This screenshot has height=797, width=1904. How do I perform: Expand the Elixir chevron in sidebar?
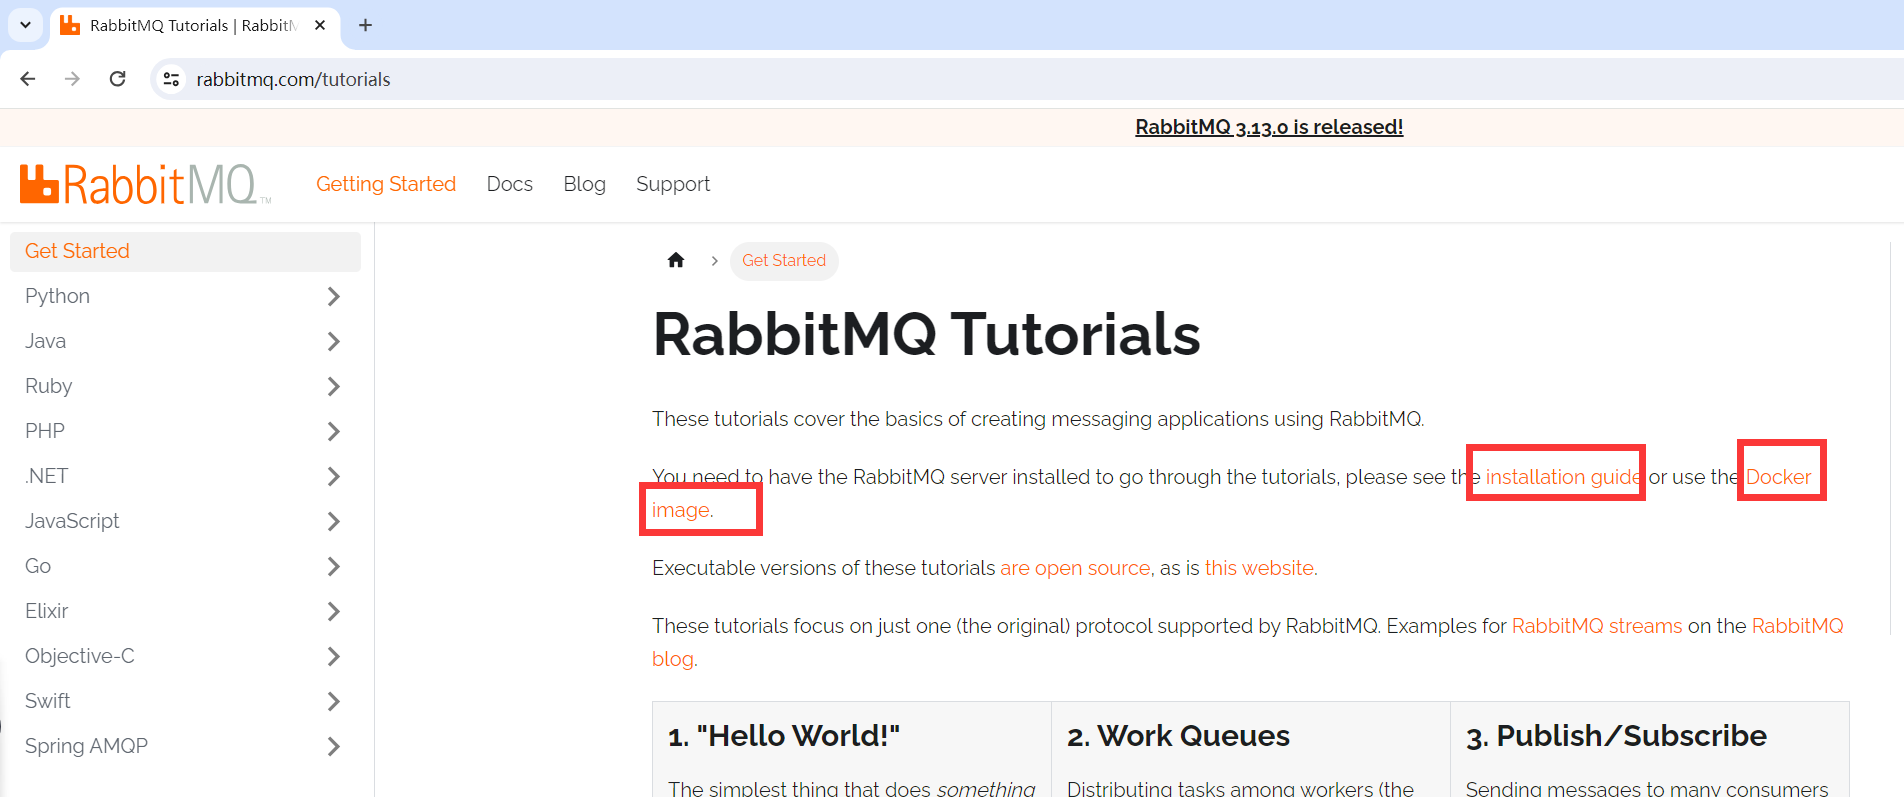point(334,611)
